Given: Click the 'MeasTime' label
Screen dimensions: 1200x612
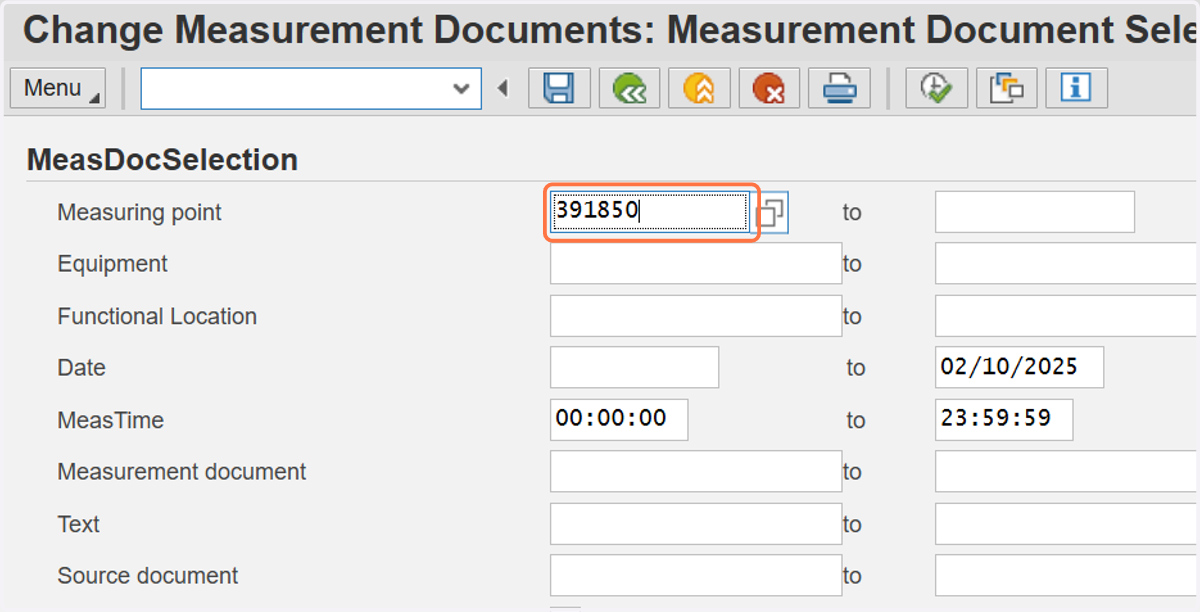Looking at the screenshot, I should coord(111,420).
